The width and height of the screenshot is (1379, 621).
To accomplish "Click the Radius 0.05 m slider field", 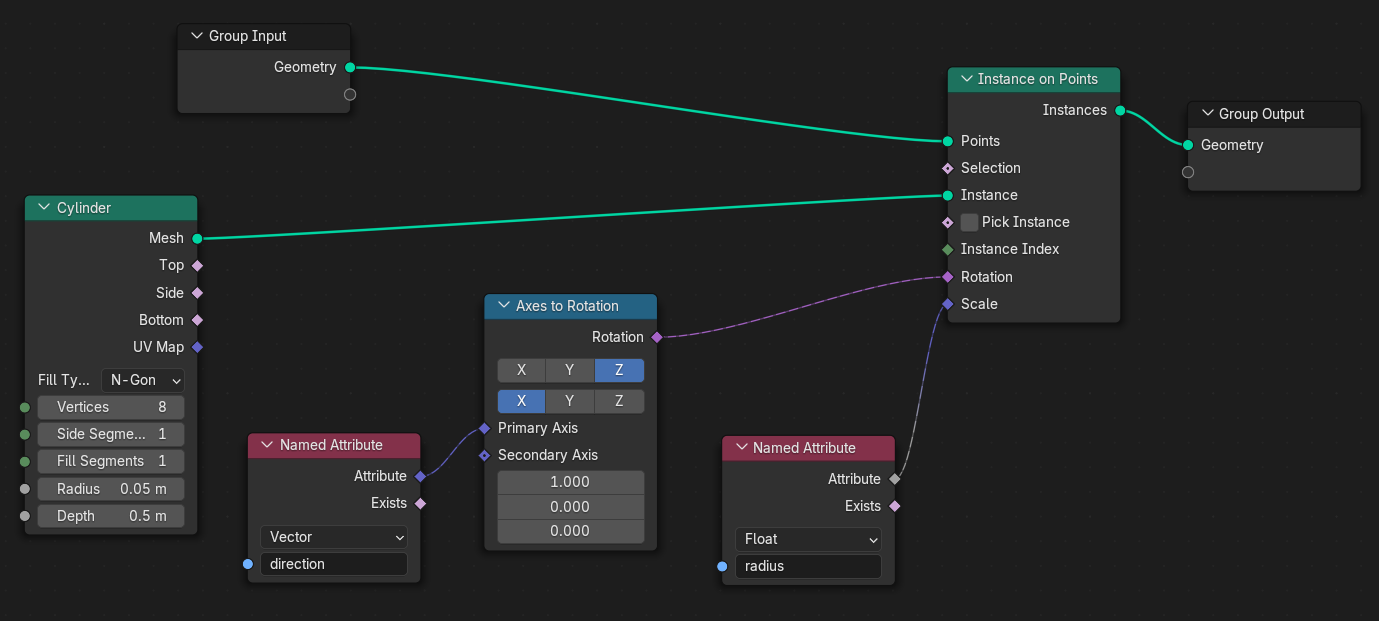I will (110, 489).
